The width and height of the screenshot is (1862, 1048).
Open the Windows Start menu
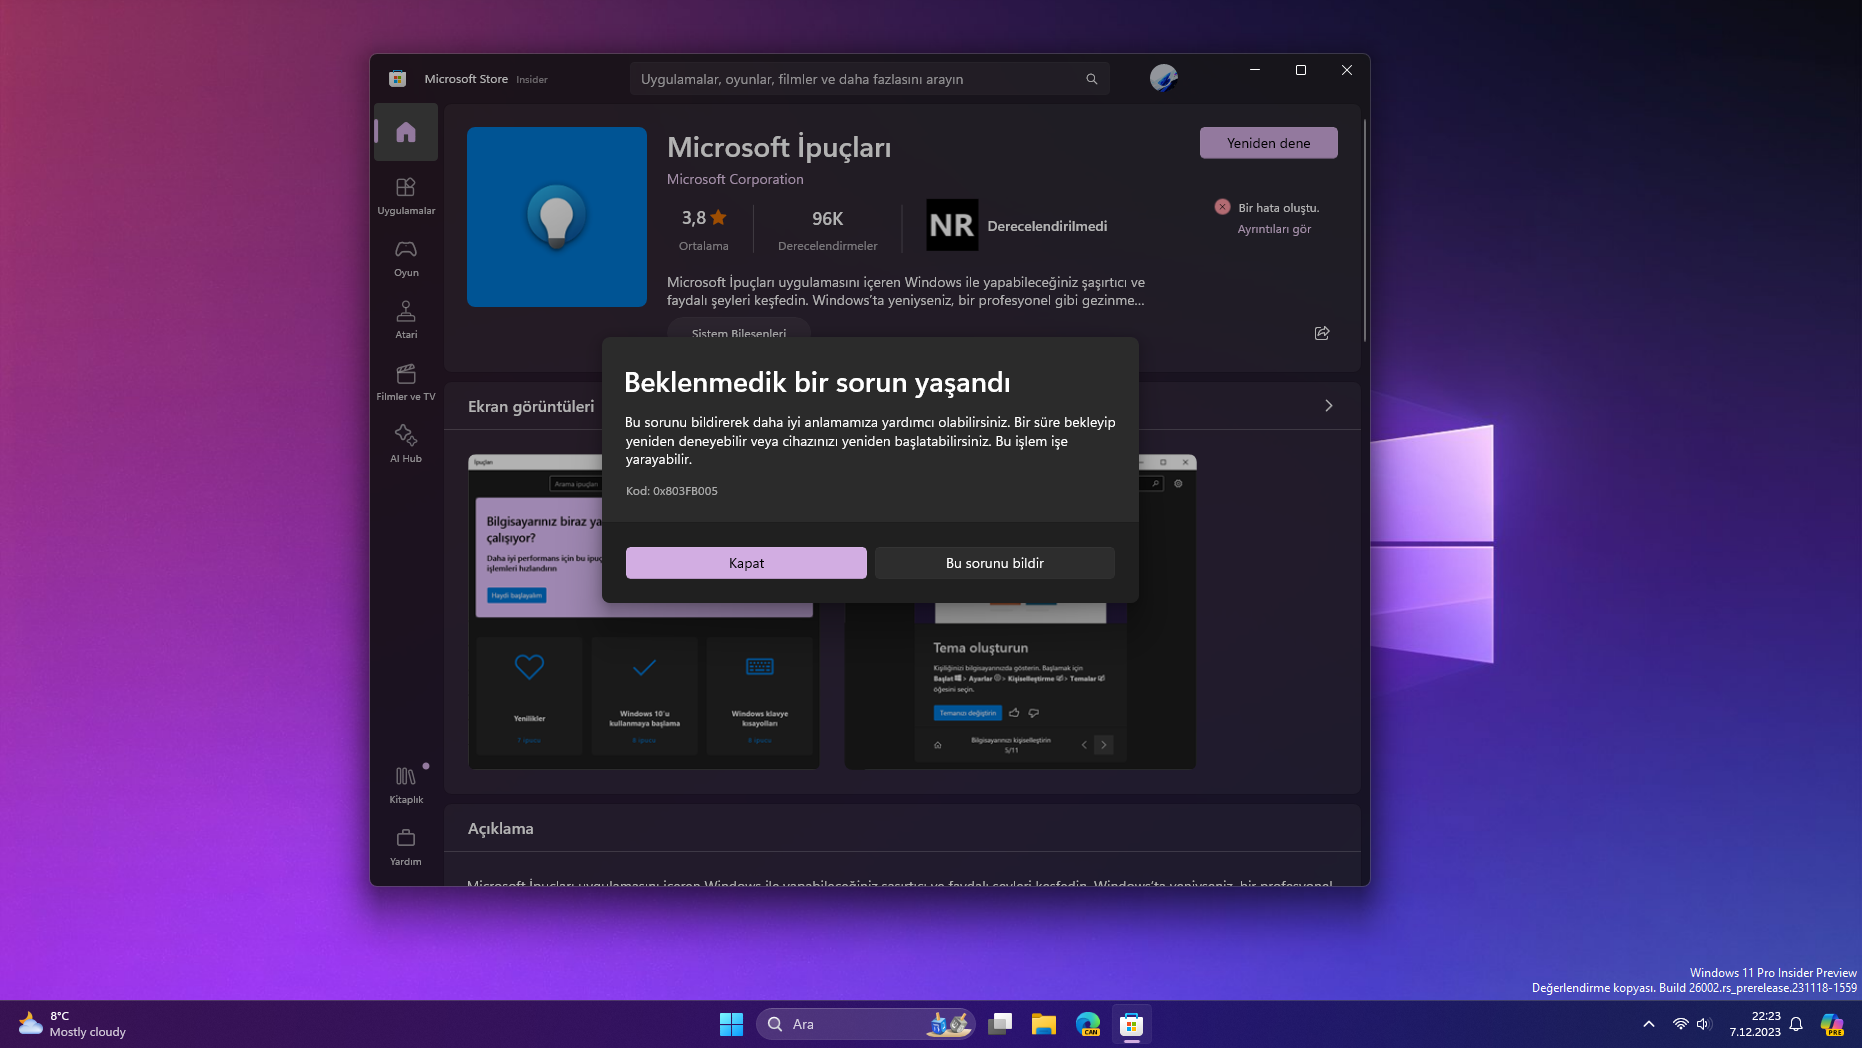[731, 1024]
